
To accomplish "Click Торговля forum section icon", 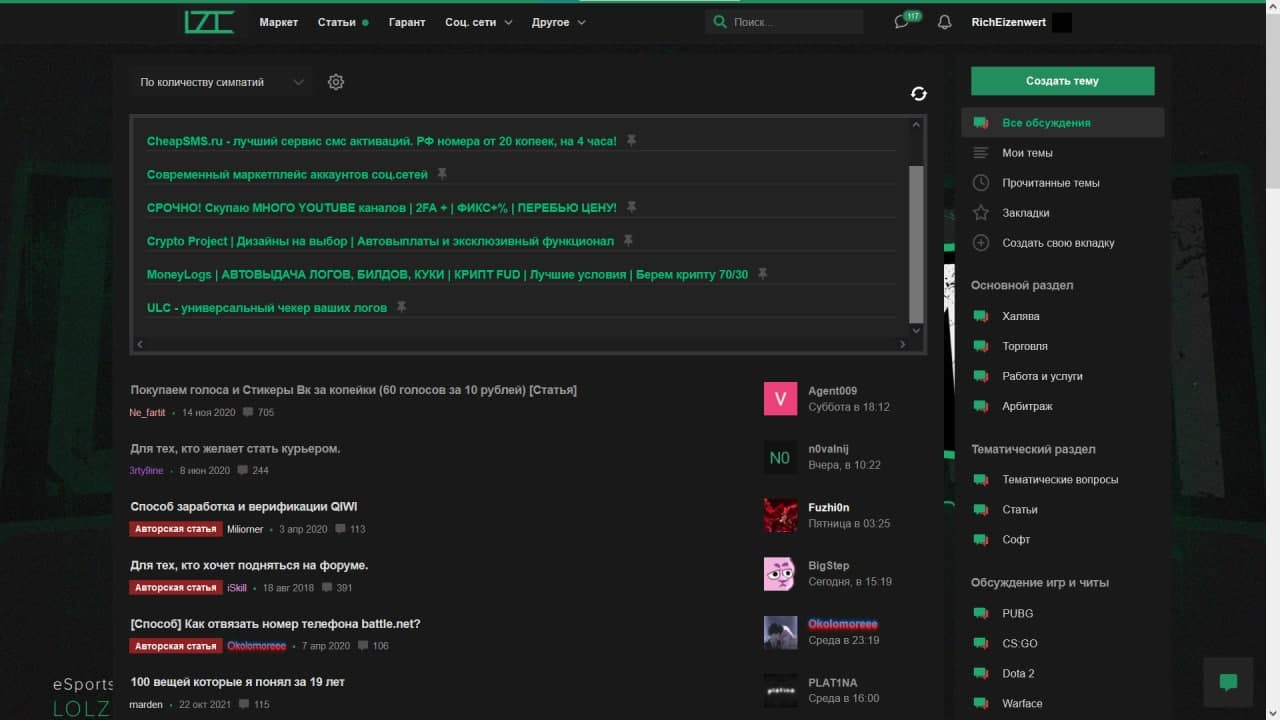I will coord(981,346).
